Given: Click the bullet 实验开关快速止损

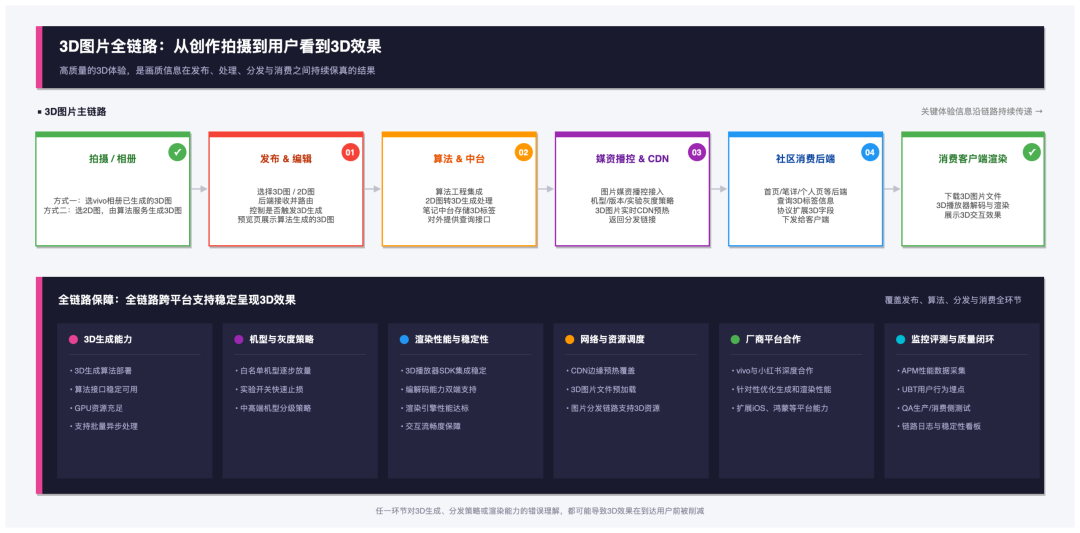Looking at the screenshot, I should 269,389.
